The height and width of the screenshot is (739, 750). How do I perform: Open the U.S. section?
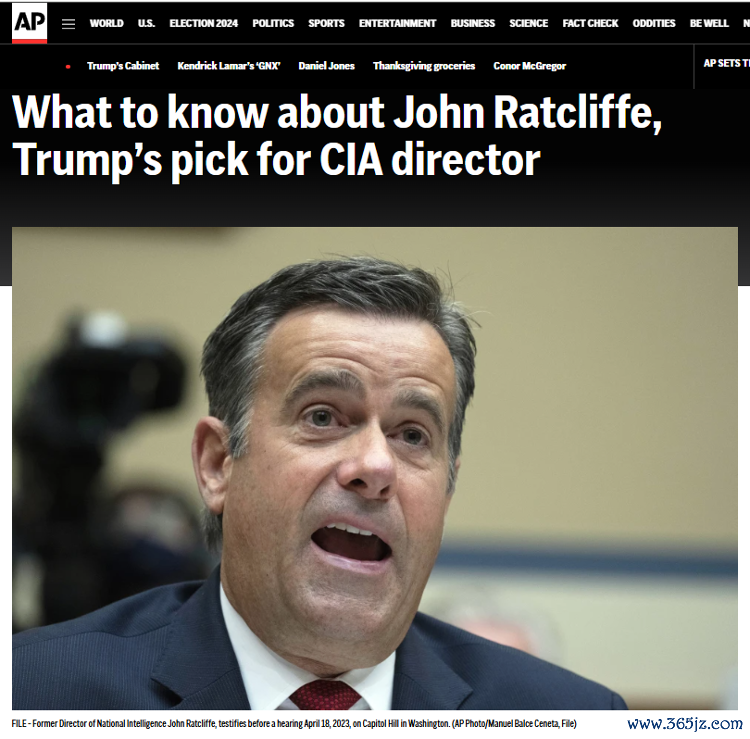click(x=146, y=23)
